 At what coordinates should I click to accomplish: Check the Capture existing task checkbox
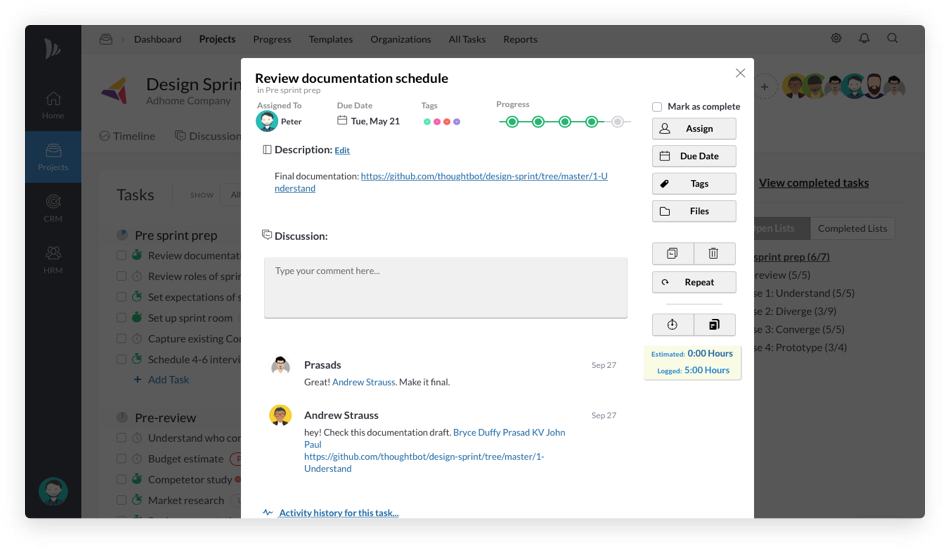point(121,338)
